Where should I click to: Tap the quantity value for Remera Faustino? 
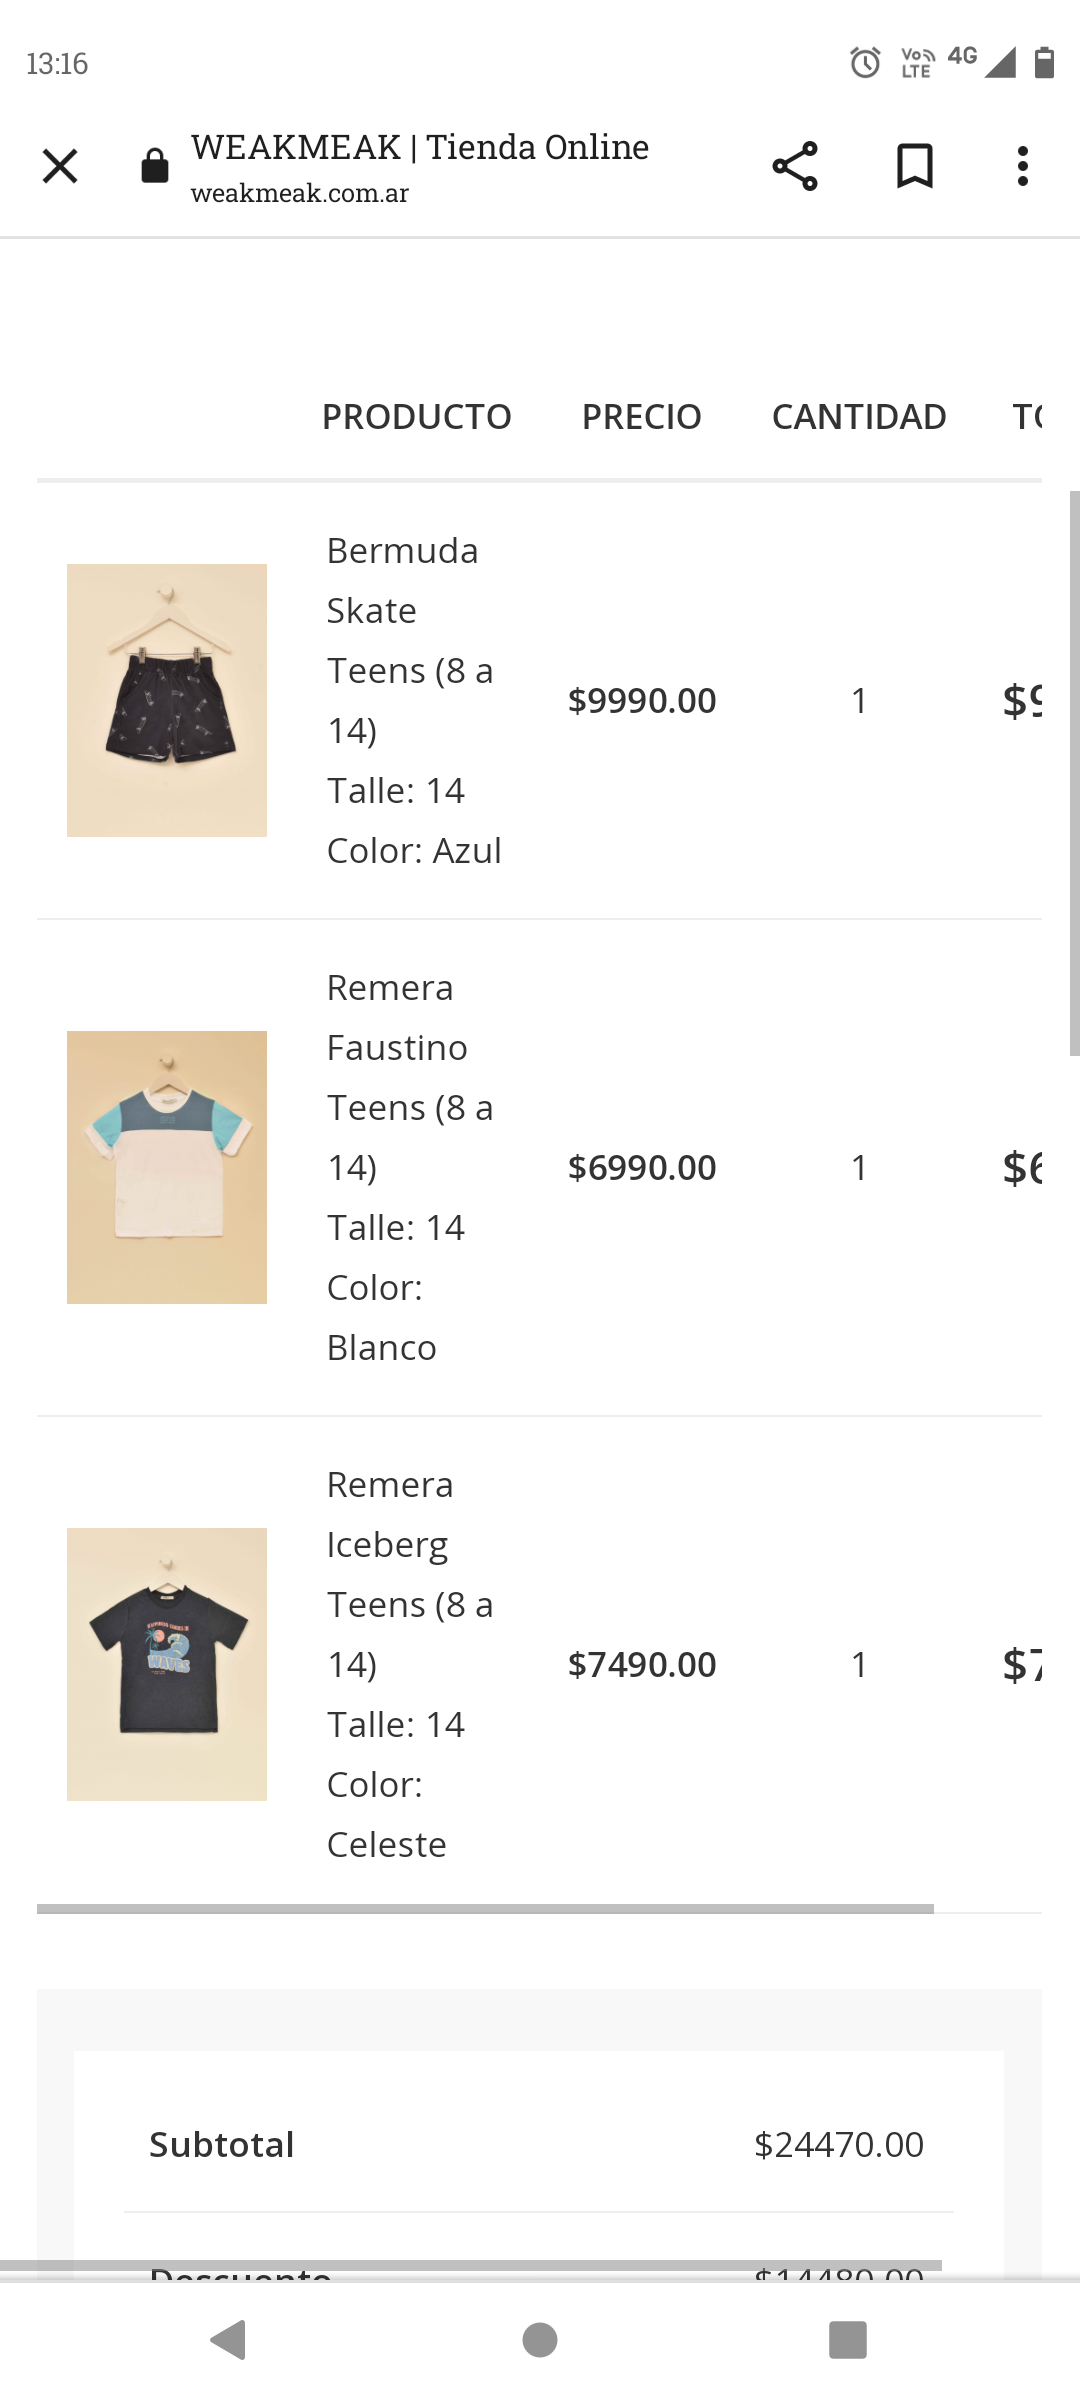859,1167
